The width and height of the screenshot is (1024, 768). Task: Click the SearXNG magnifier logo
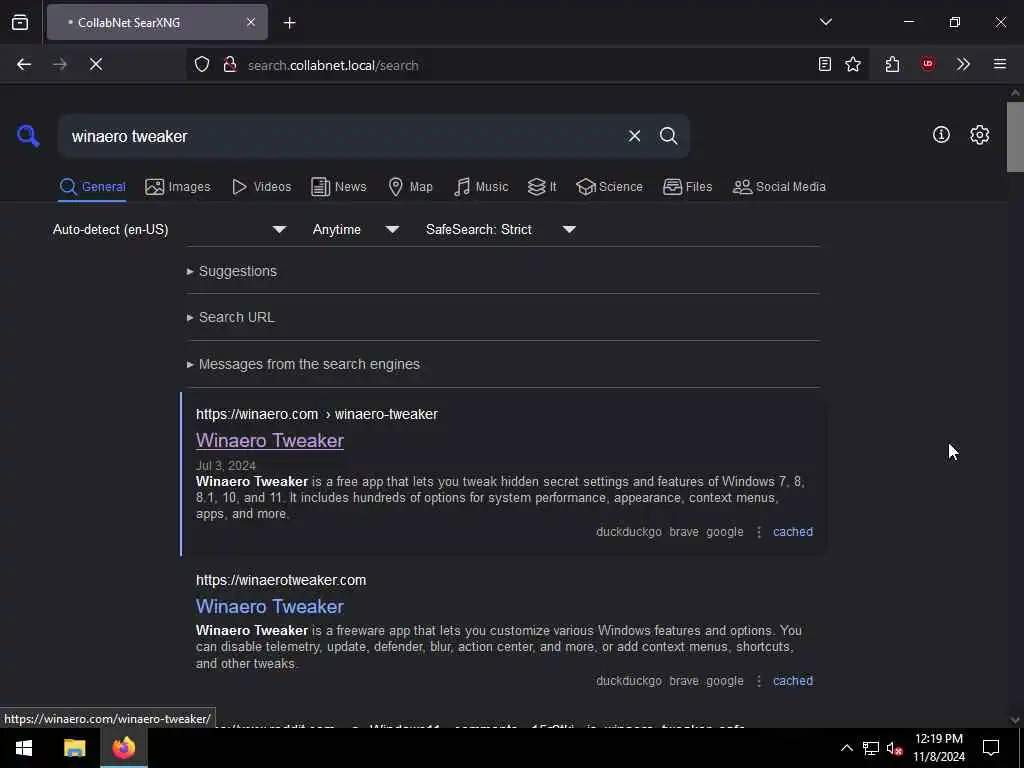tap(28, 136)
